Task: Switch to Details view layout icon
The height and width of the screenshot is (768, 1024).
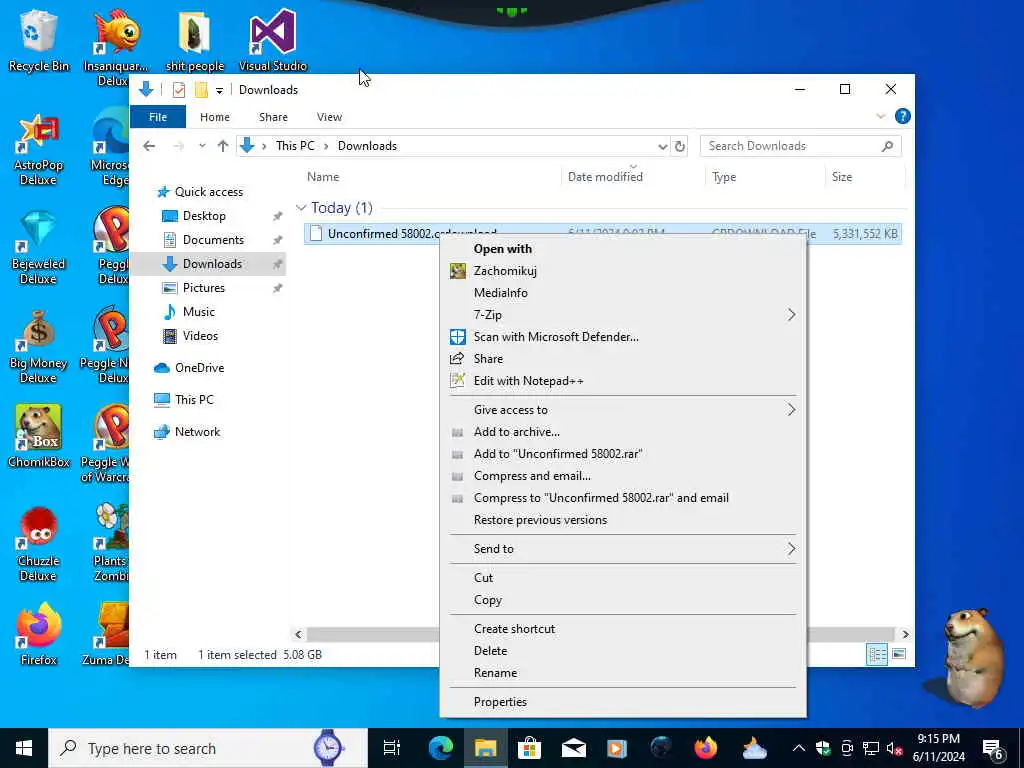Action: [876, 654]
